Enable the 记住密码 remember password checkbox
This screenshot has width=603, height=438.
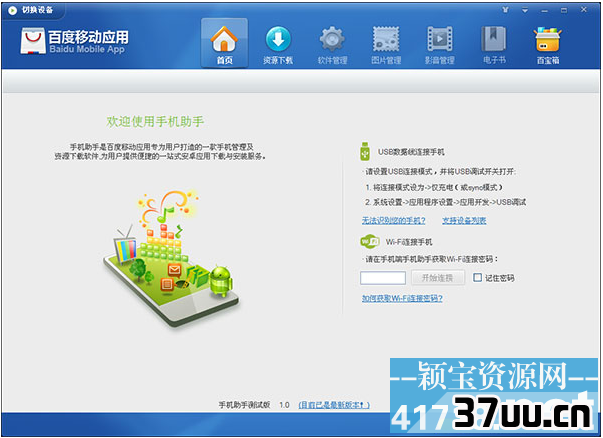[477, 277]
